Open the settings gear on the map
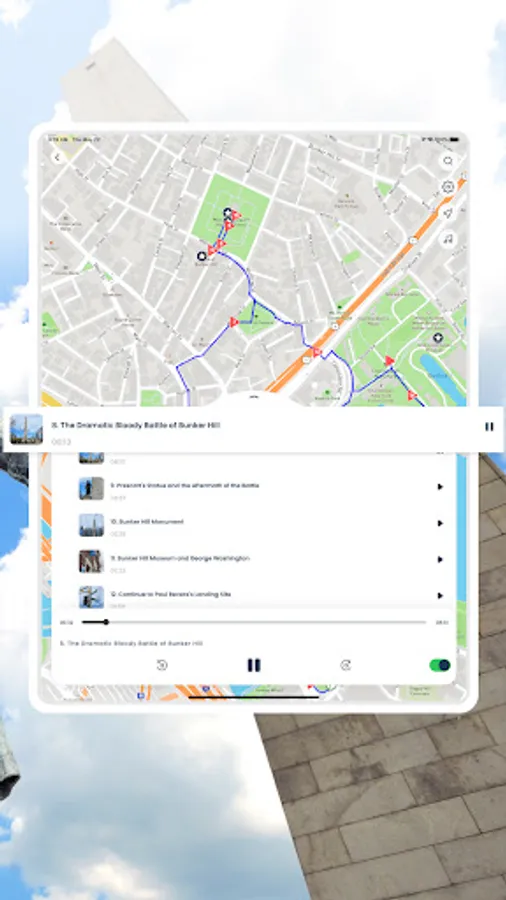Image resolution: width=506 pixels, height=900 pixels. 447,187
